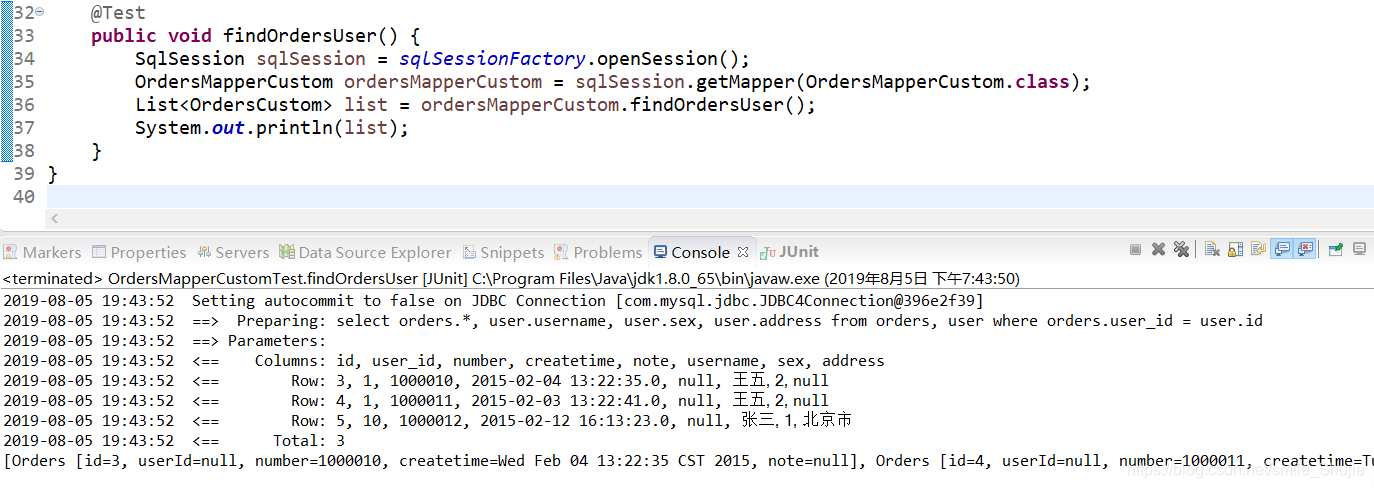The height and width of the screenshot is (488, 1374).
Task: Click the console Row starting with 3, 1, 1000010
Action: click(416, 380)
